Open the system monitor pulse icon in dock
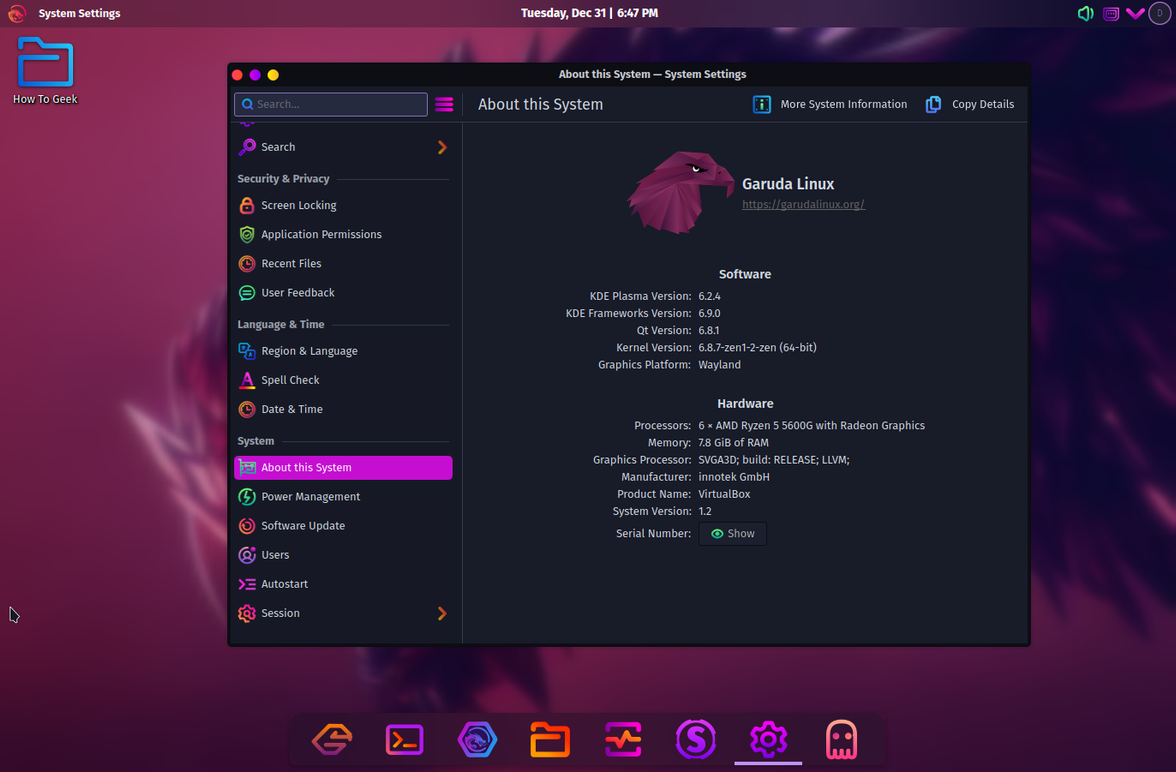Screen dimensions: 1176x772 622,740
